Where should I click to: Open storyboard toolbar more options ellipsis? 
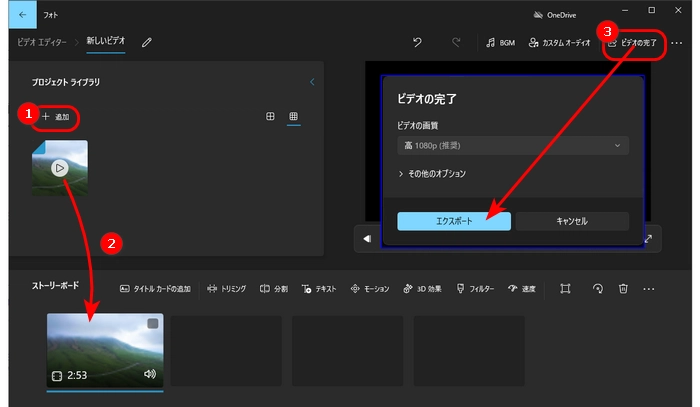point(649,289)
